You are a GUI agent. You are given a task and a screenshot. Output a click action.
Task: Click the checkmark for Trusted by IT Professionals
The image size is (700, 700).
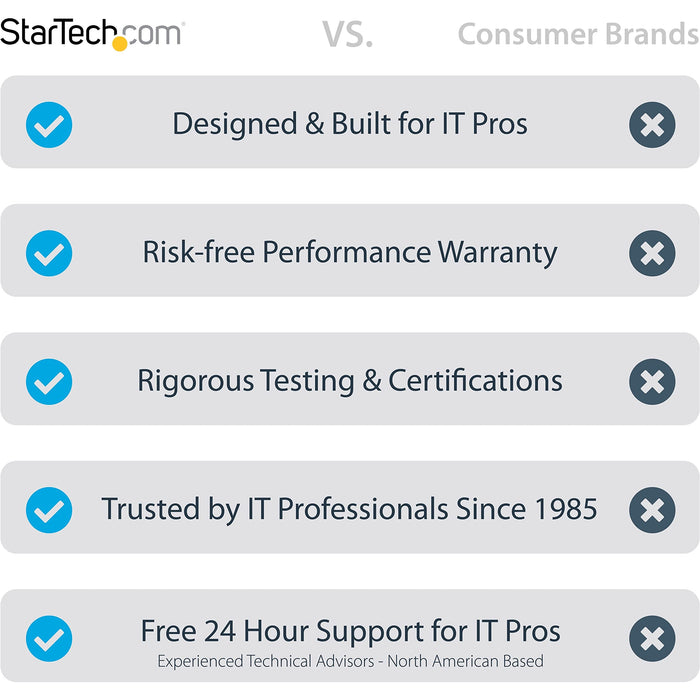tap(49, 509)
